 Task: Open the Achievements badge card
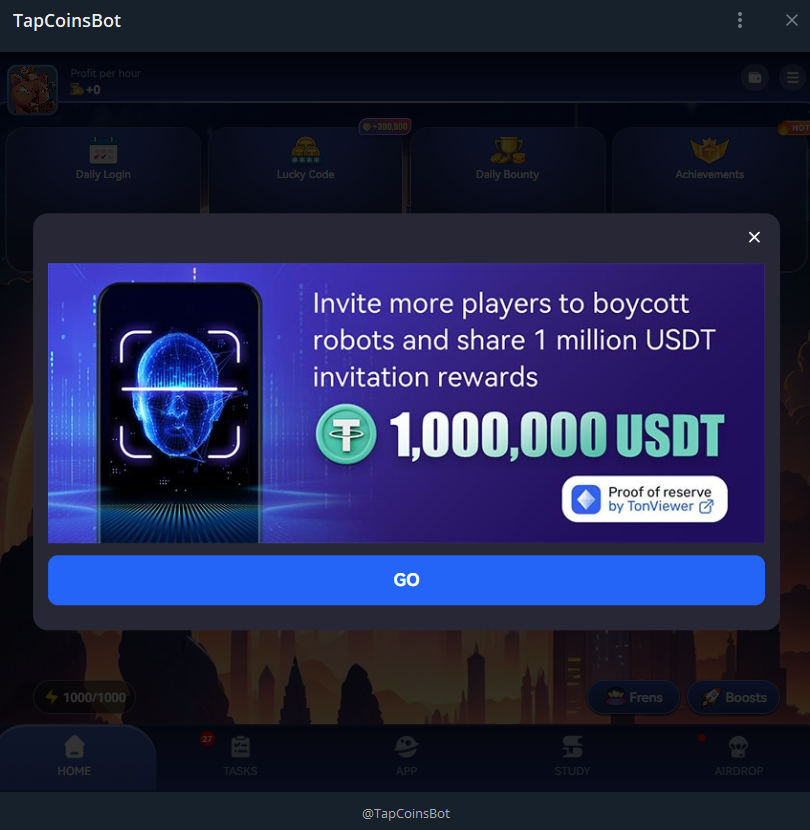point(709,169)
